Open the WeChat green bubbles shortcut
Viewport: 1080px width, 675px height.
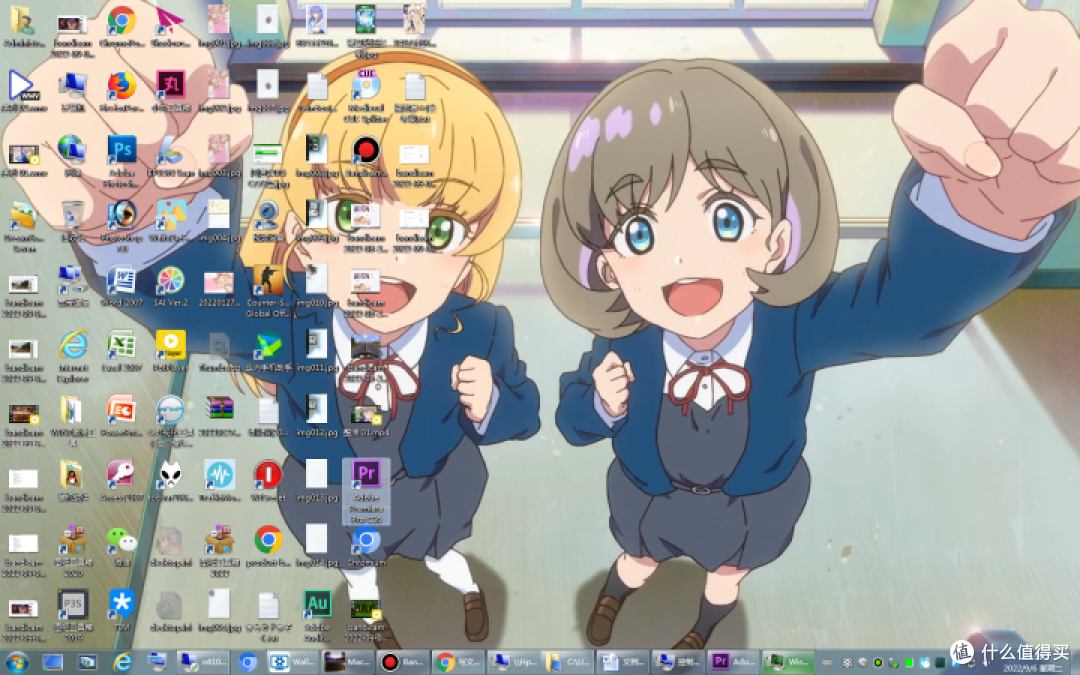pyautogui.click(x=121, y=546)
